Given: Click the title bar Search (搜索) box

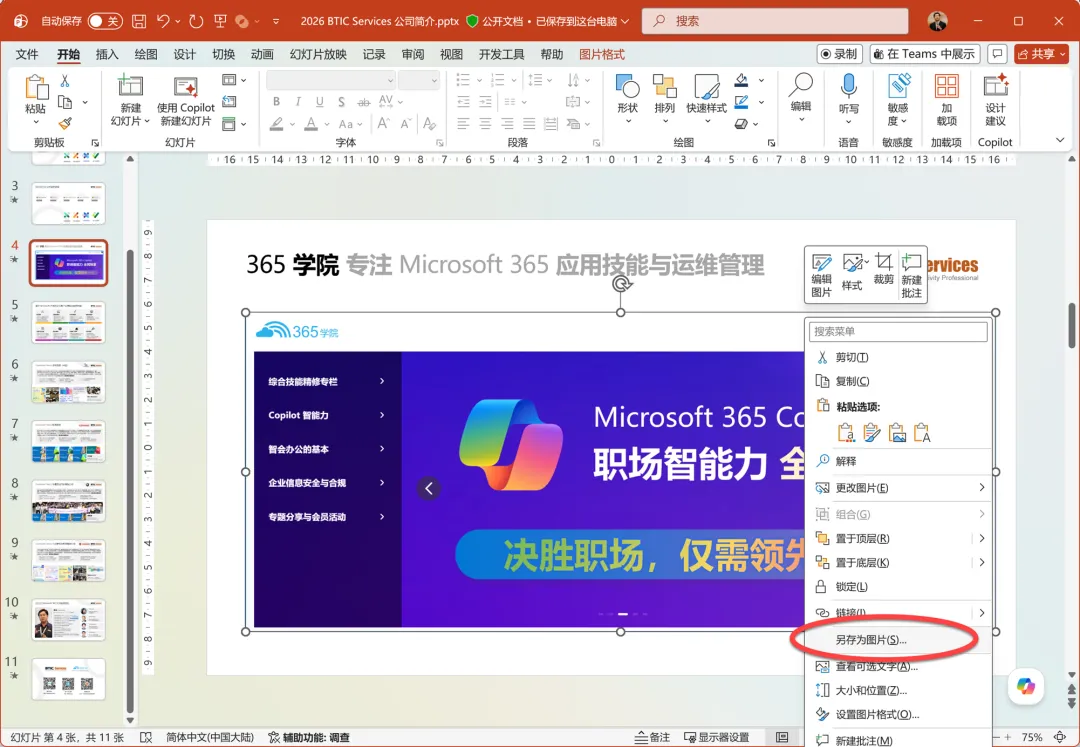Looking at the screenshot, I should click(x=775, y=21).
